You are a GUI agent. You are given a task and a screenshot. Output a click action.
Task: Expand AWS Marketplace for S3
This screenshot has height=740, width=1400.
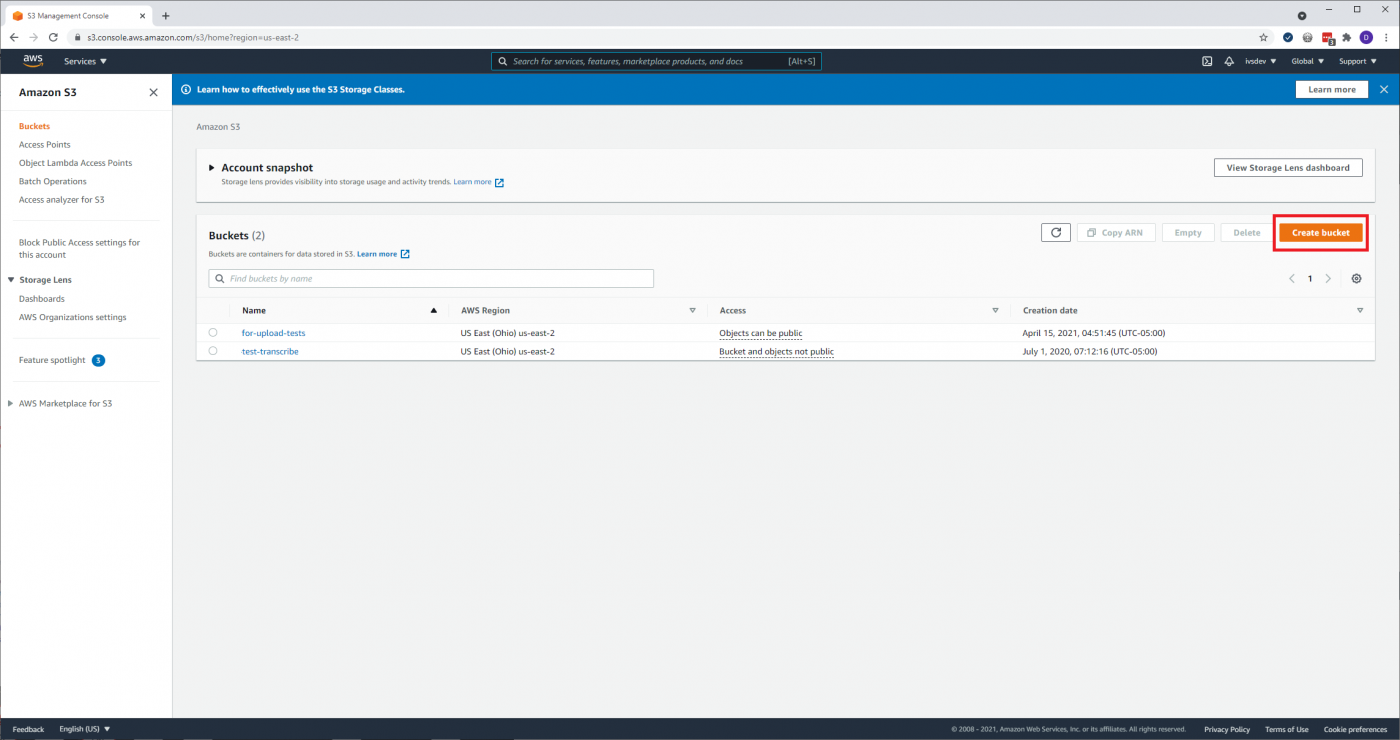(11, 403)
